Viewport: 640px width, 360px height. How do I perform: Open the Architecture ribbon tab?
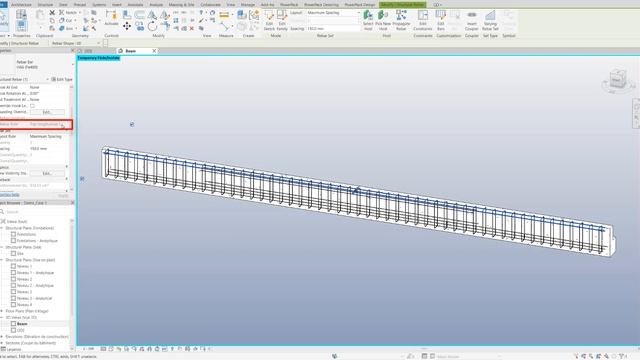(21, 4)
